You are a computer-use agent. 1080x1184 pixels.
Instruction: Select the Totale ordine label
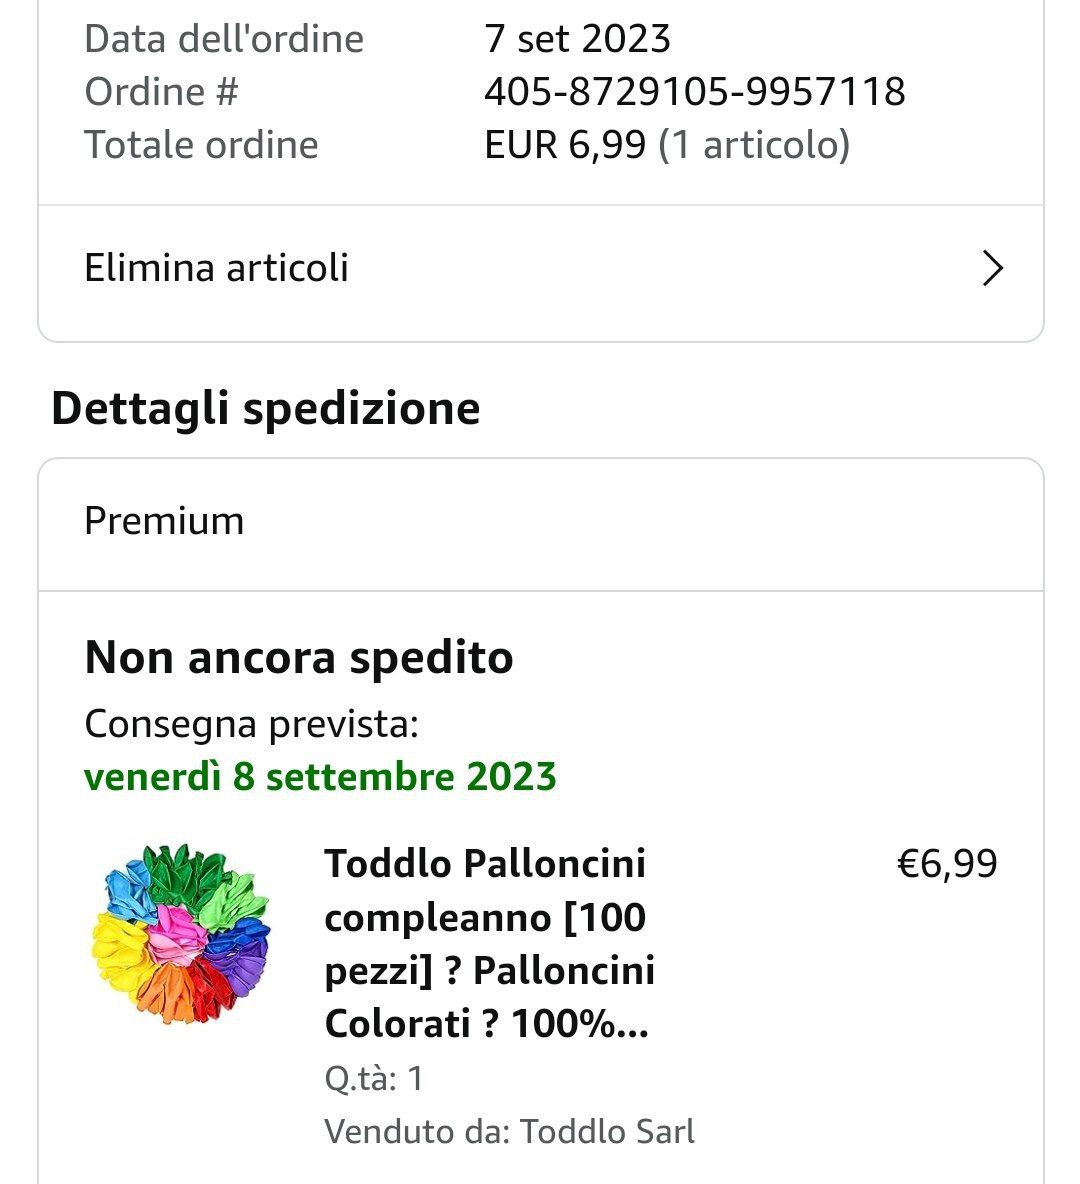(202, 145)
